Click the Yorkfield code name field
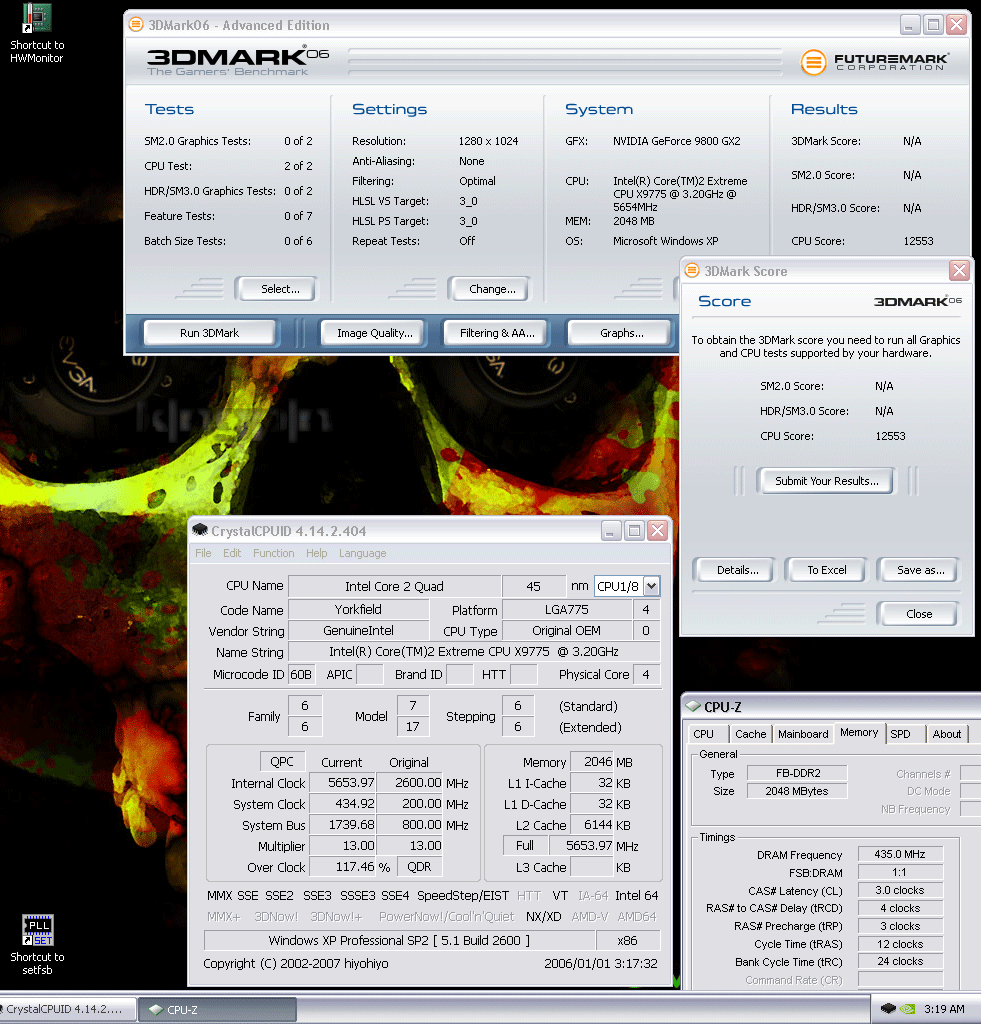The image size is (981, 1024). [358, 609]
